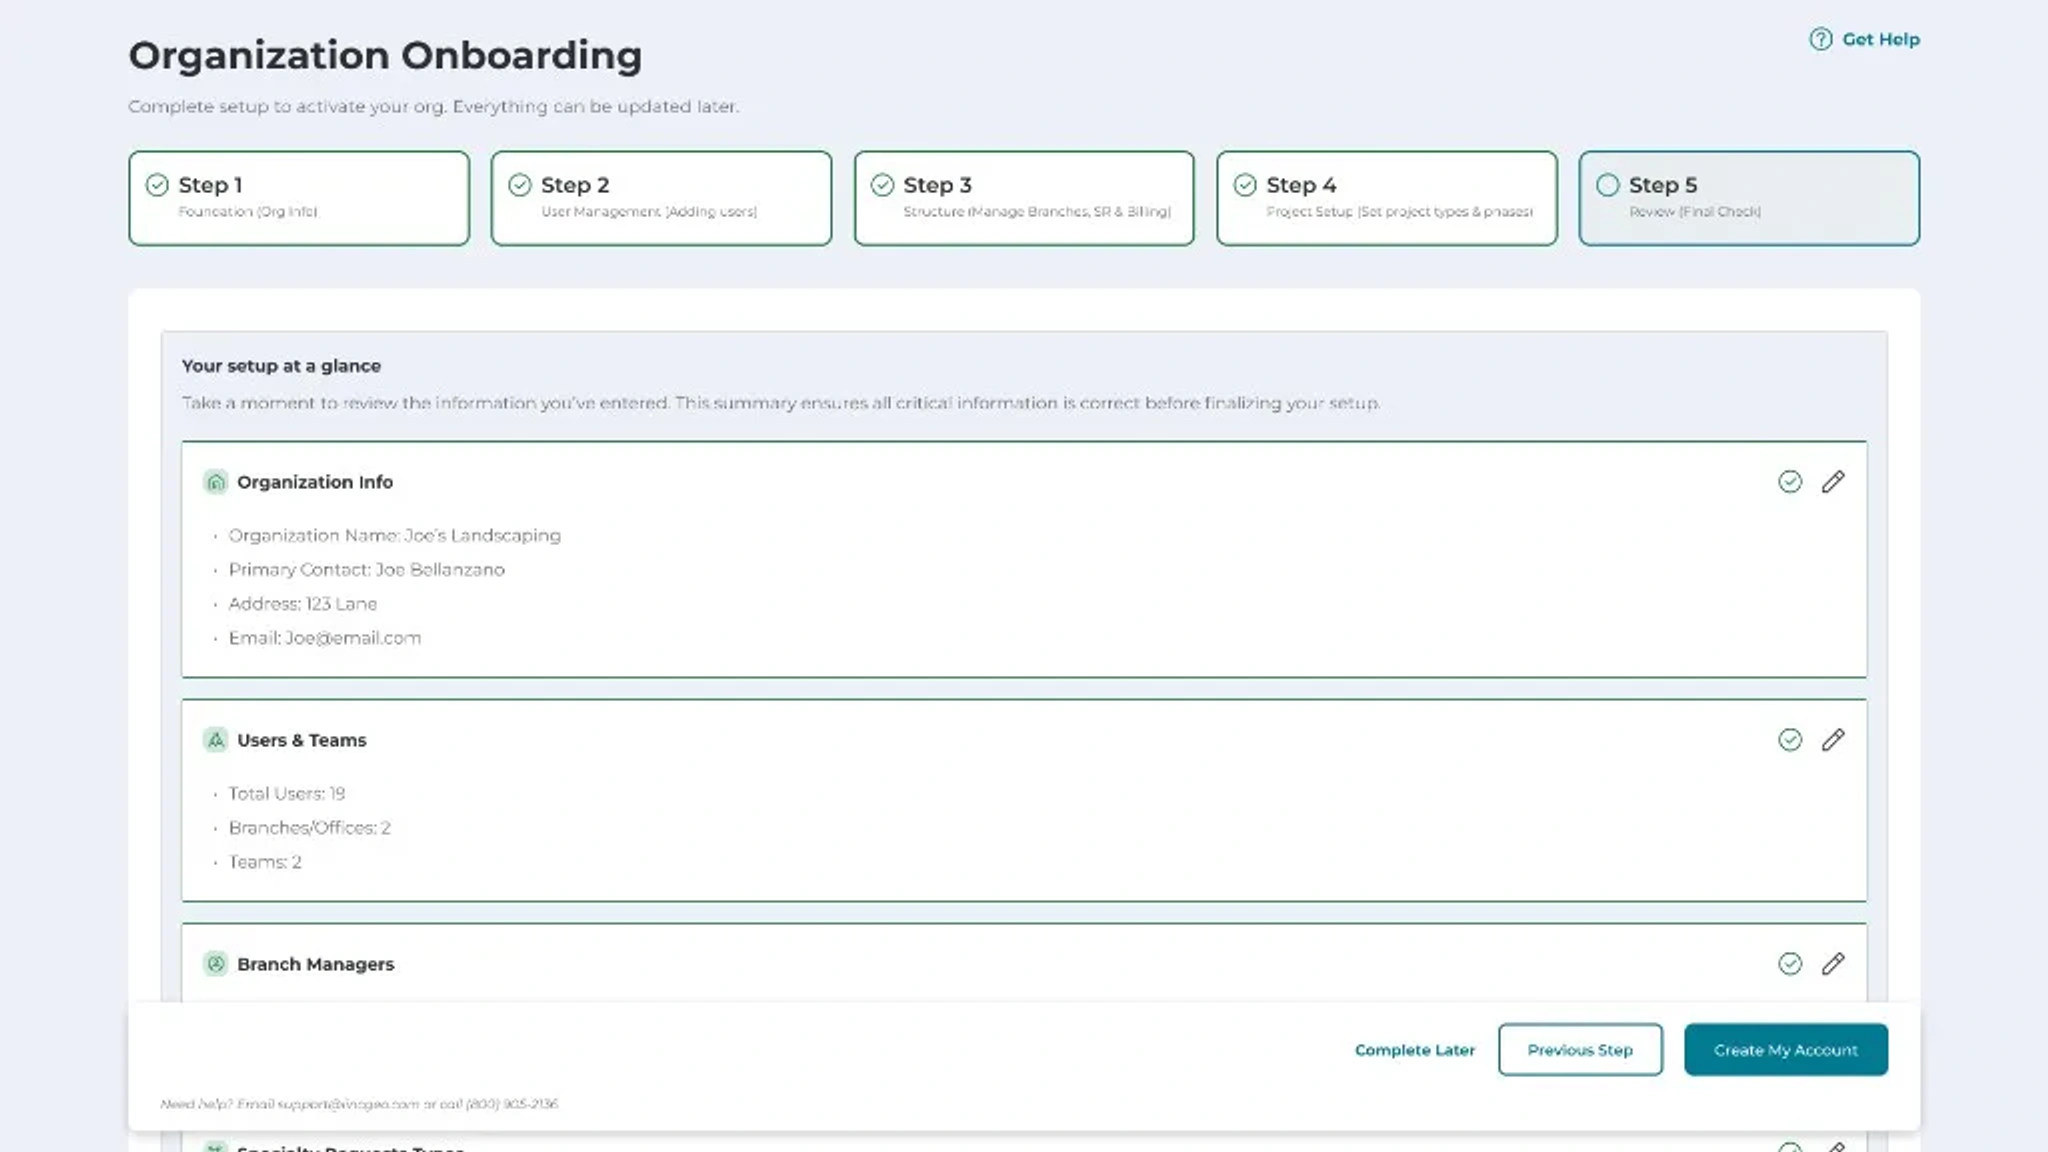Click the Branch Managers section icon
This screenshot has width=2048, height=1152.
point(215,964)
